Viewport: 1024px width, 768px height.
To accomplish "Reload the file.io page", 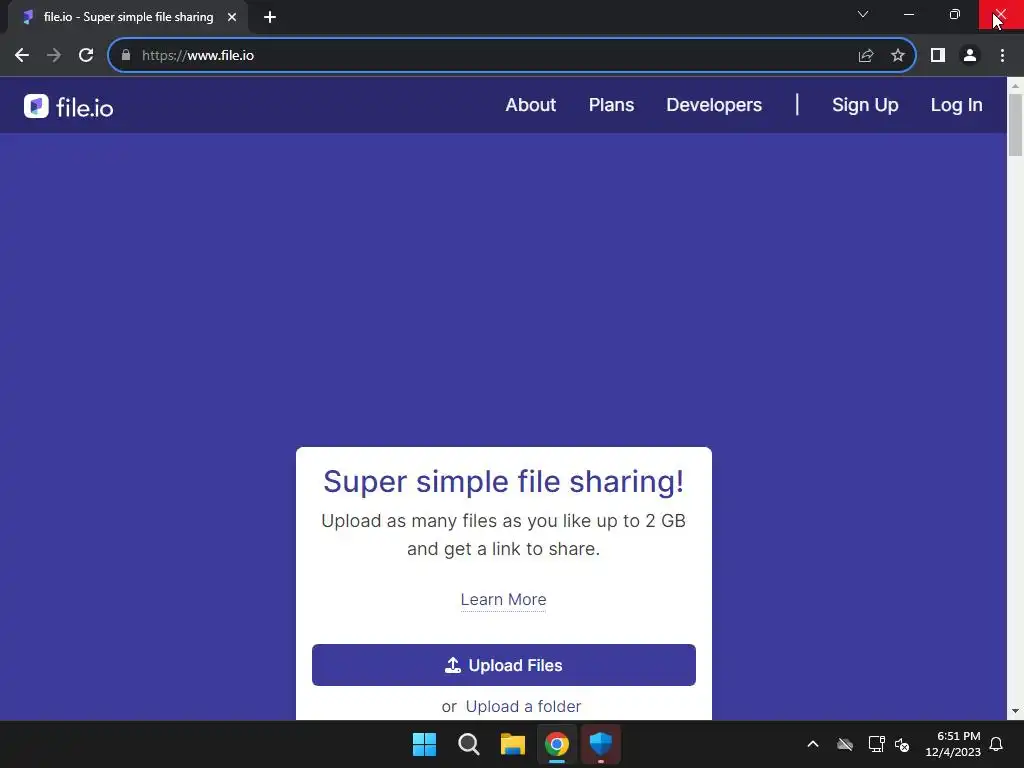I will click(86, 56).
